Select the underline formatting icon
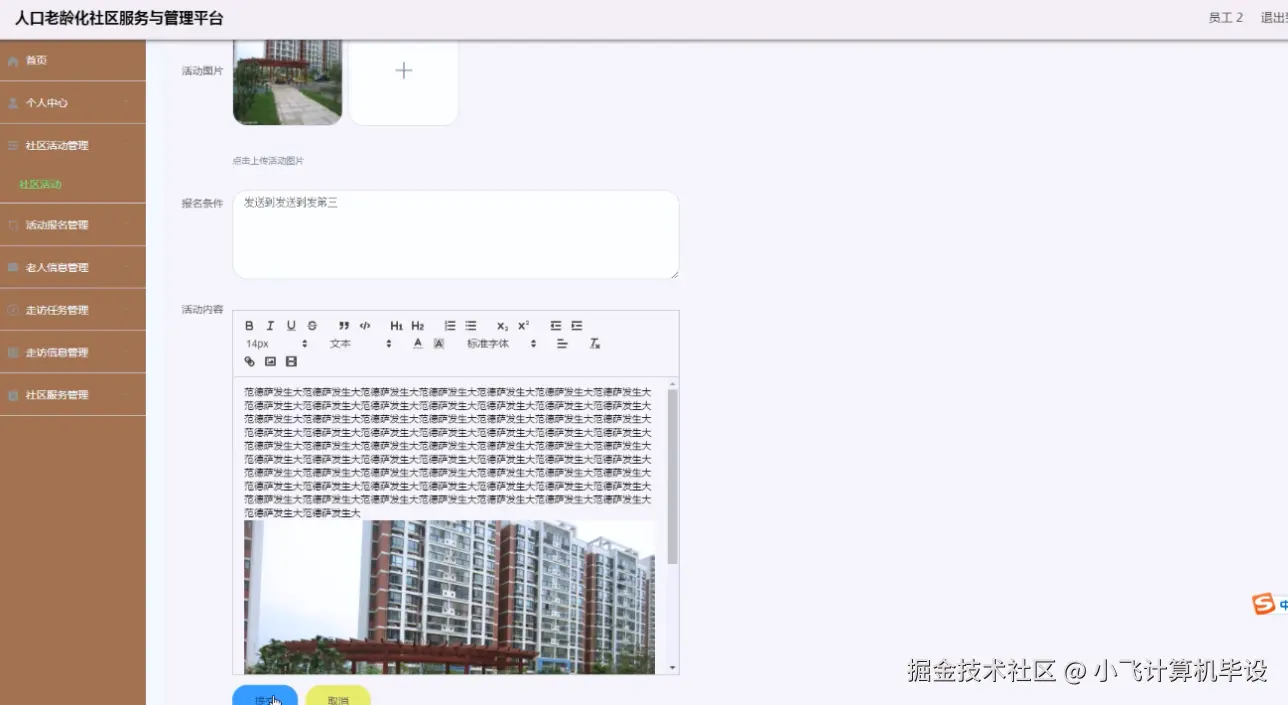 click(x=291, y=325)
